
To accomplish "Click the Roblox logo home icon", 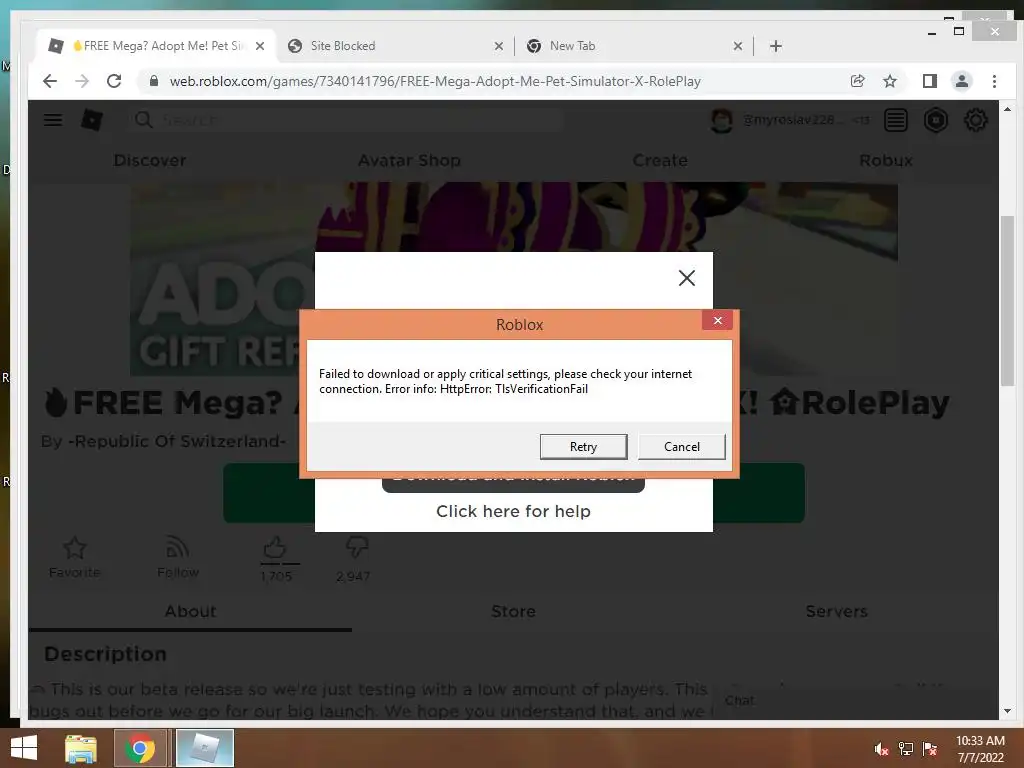I will coord(91,120).
